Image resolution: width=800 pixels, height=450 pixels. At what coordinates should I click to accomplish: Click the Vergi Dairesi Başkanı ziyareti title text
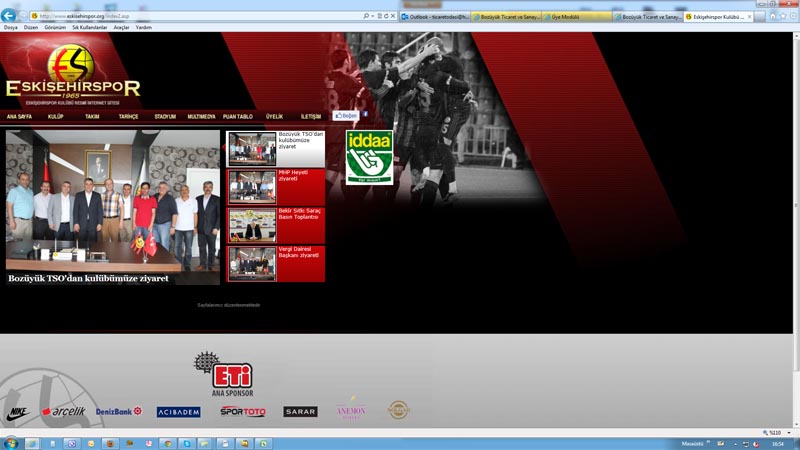click(298, 252)
